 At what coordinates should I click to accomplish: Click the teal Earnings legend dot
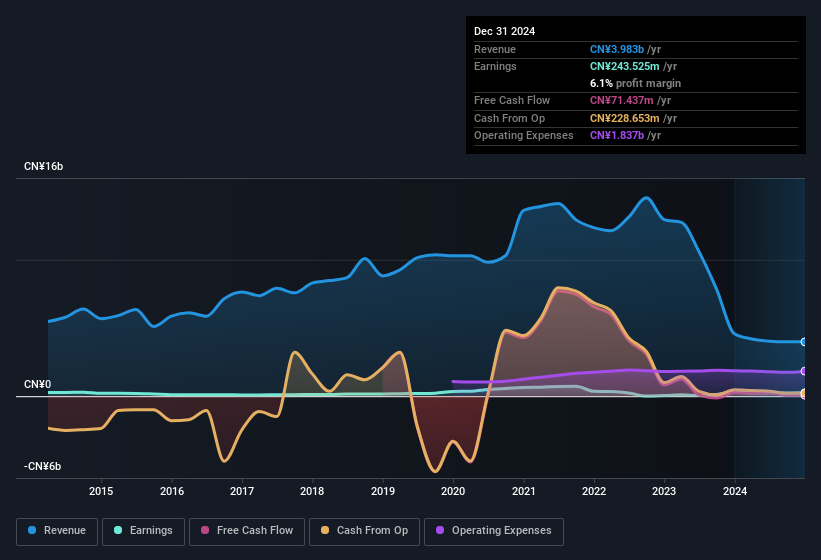pos(118,530)
